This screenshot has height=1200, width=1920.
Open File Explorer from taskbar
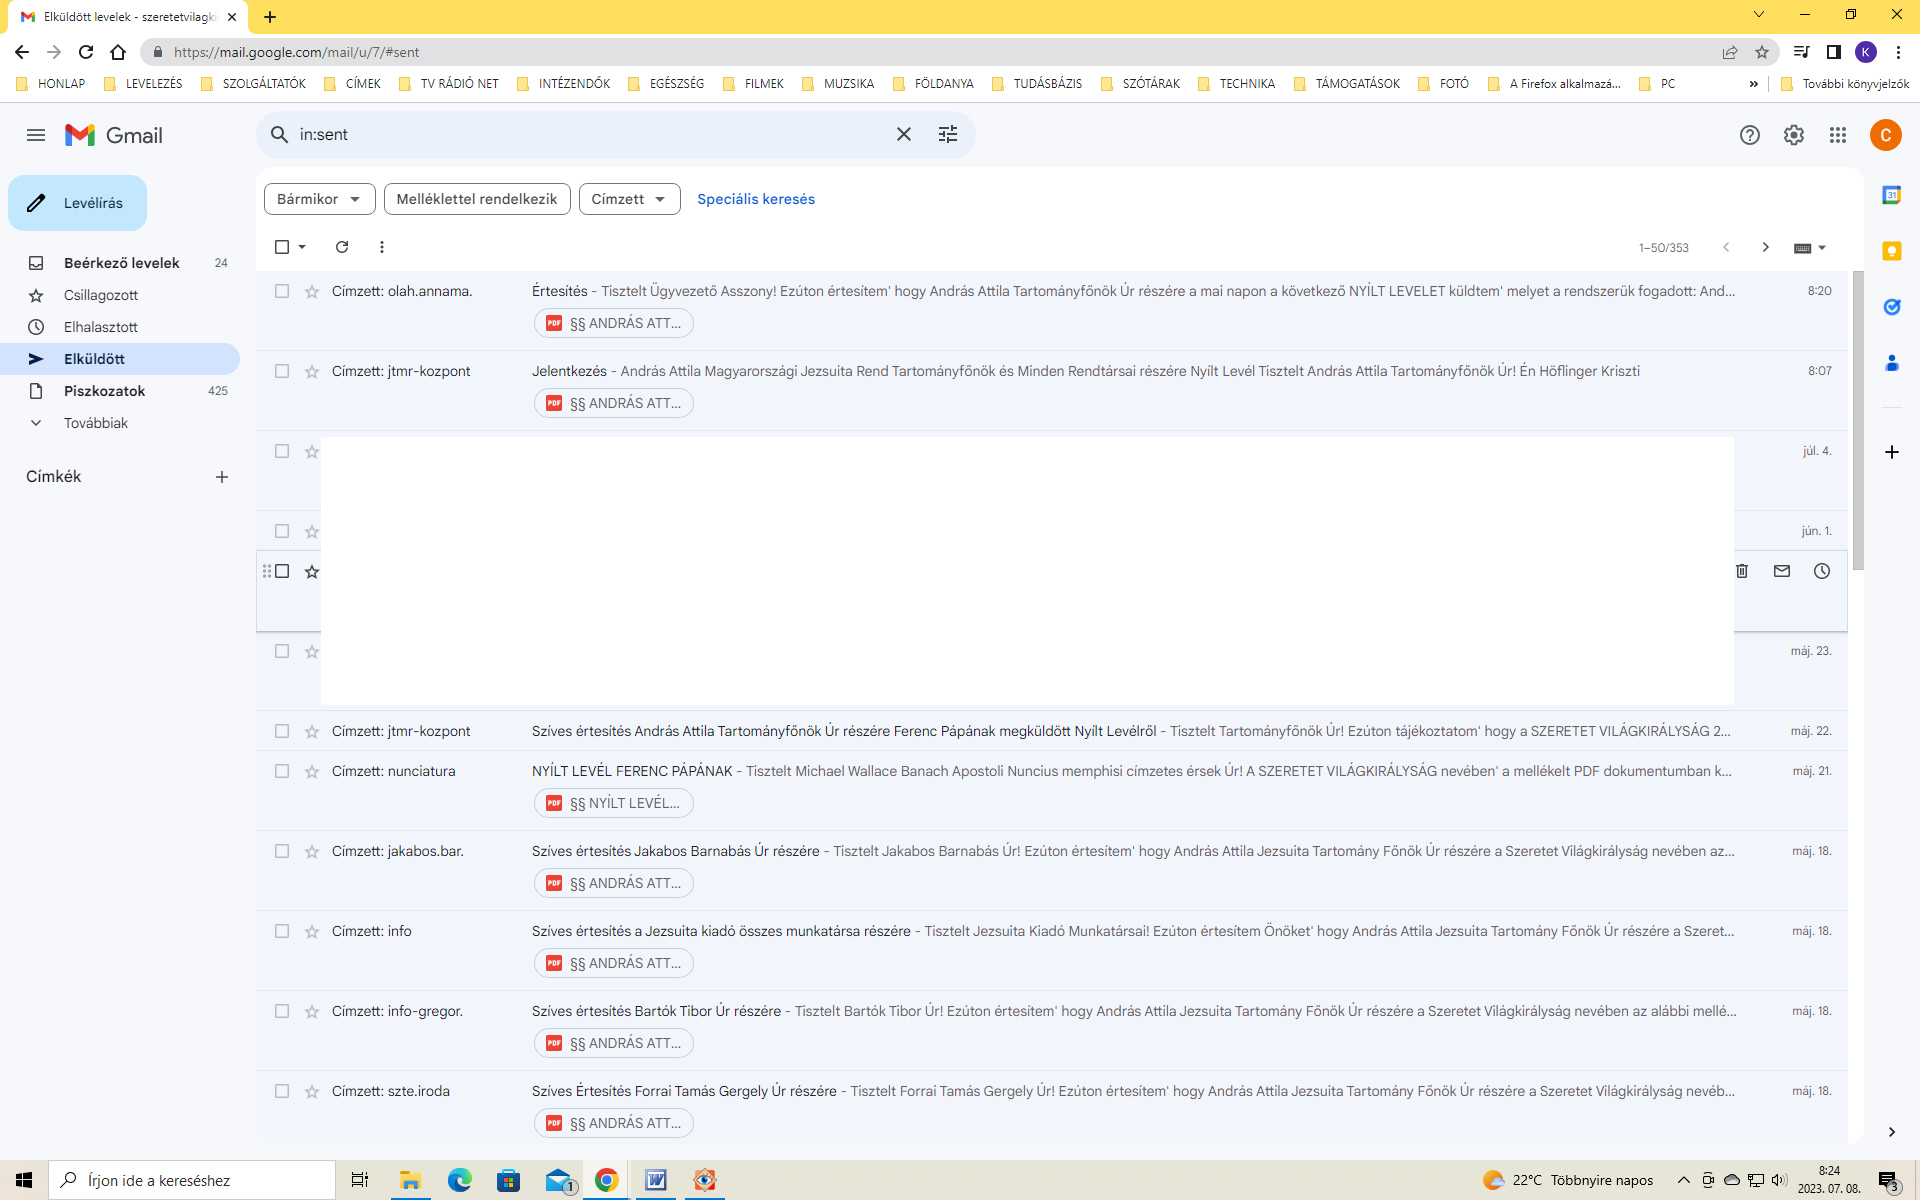410,1180
